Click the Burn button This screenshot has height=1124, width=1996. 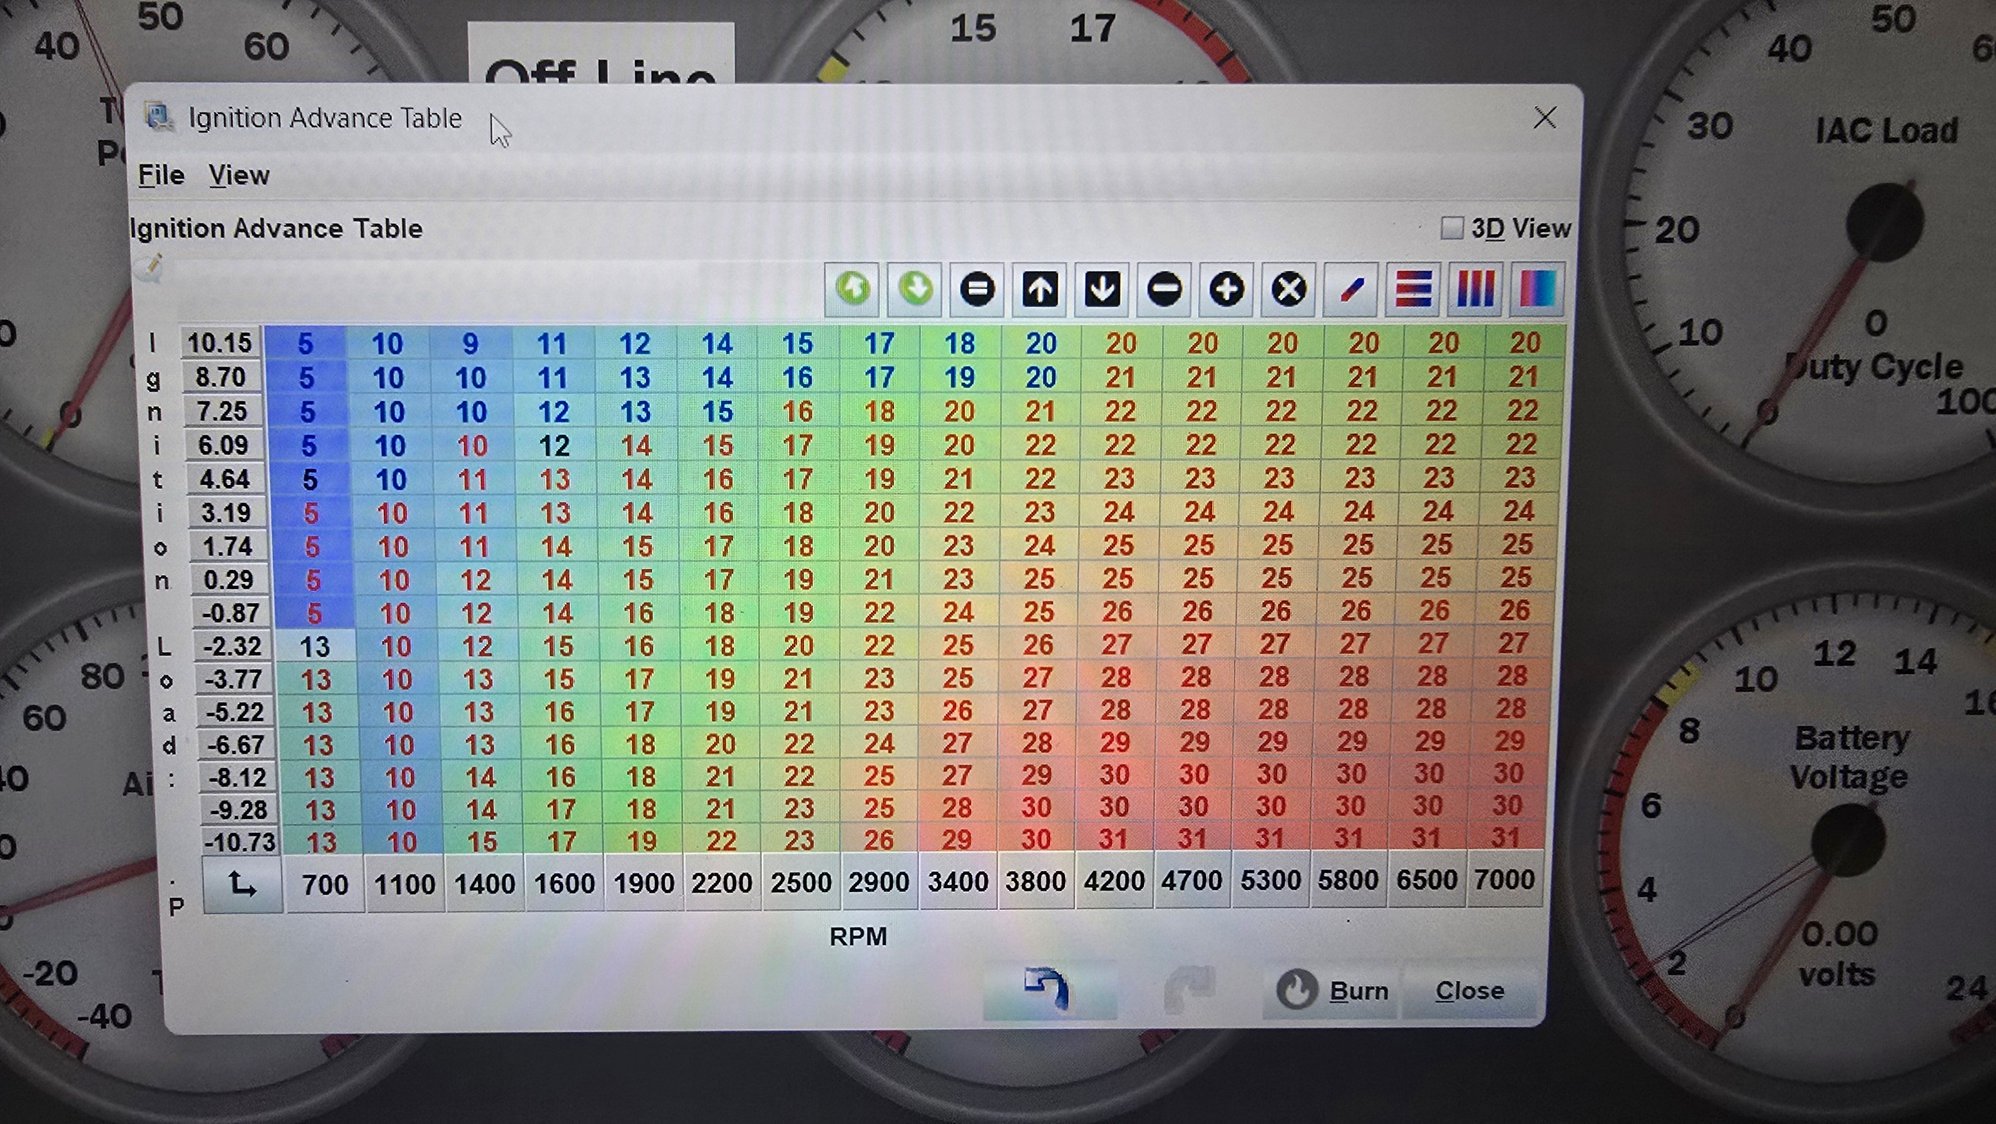click(1334, 990)
